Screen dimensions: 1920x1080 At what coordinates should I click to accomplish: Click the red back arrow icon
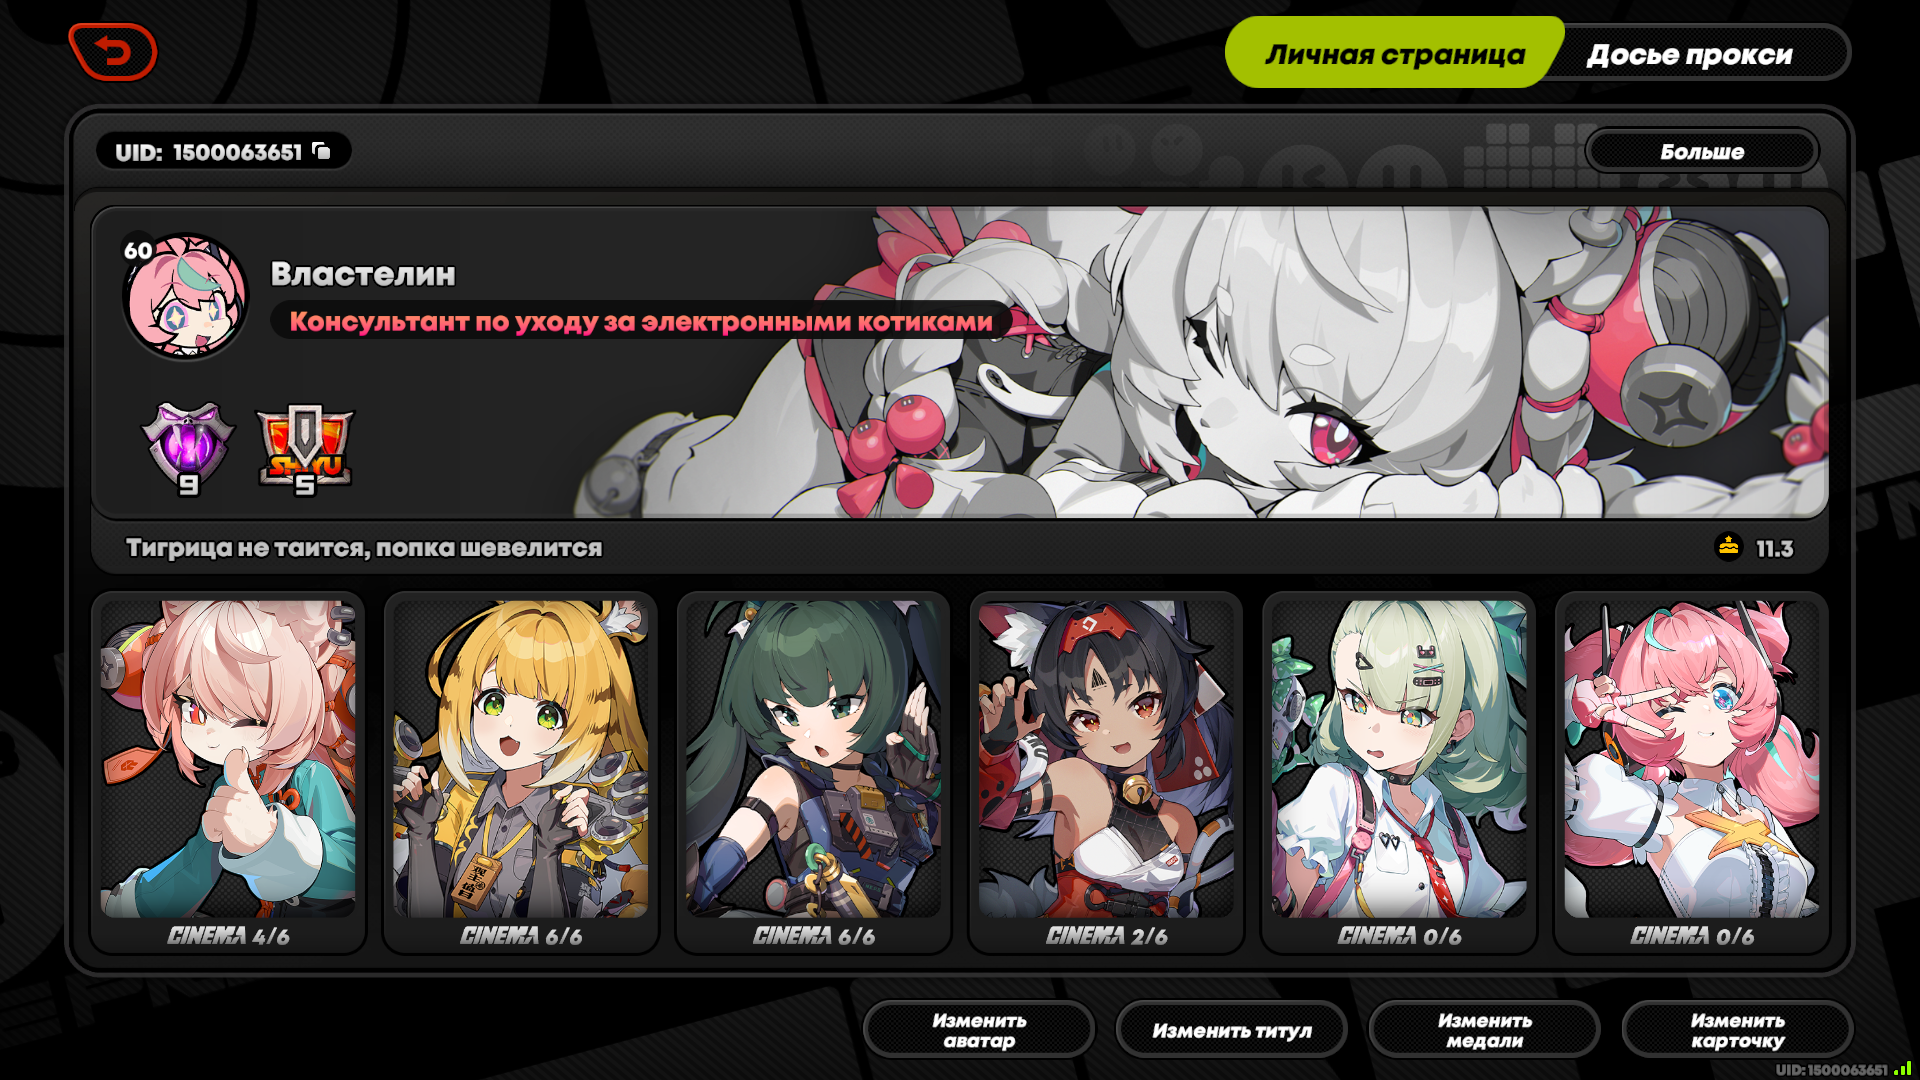(113, 52)
